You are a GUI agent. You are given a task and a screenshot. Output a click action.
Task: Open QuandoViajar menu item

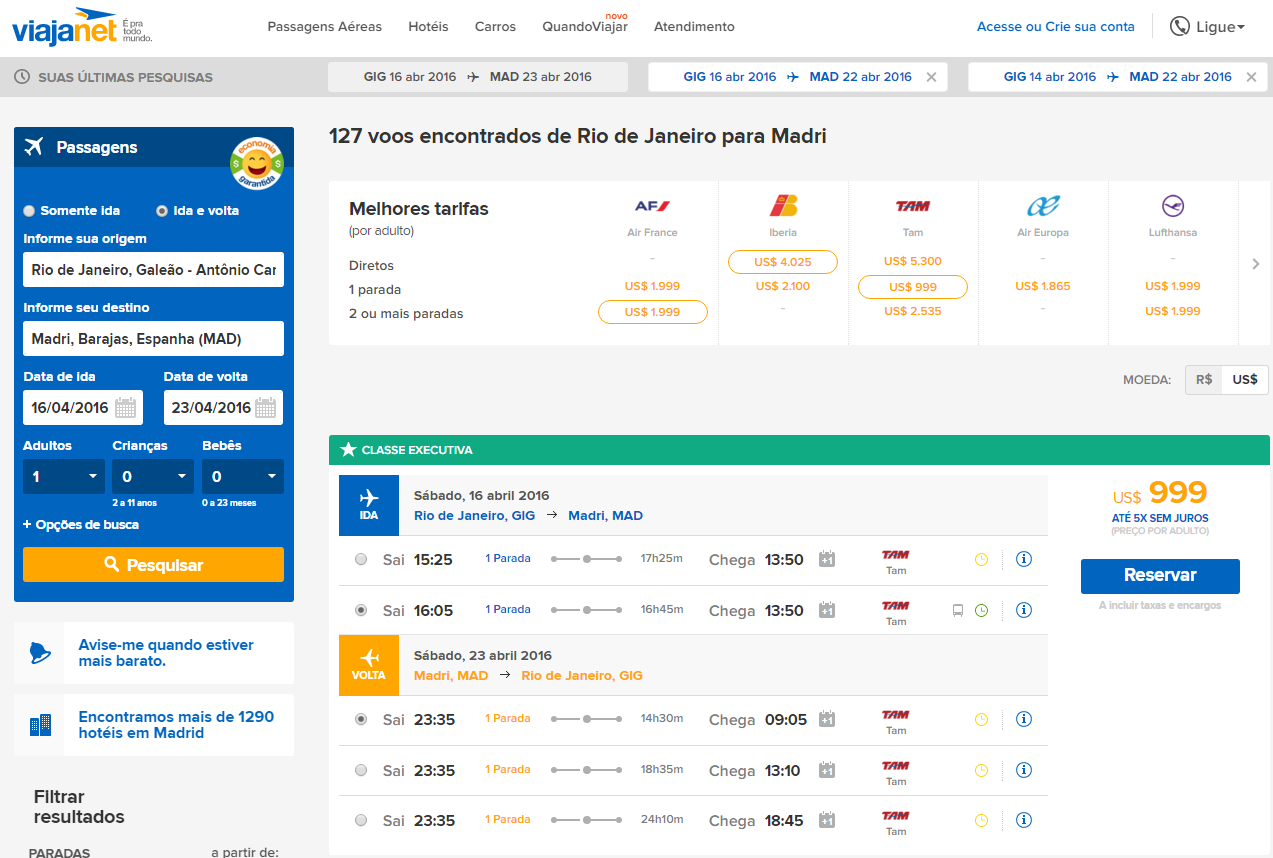(585, 26)
